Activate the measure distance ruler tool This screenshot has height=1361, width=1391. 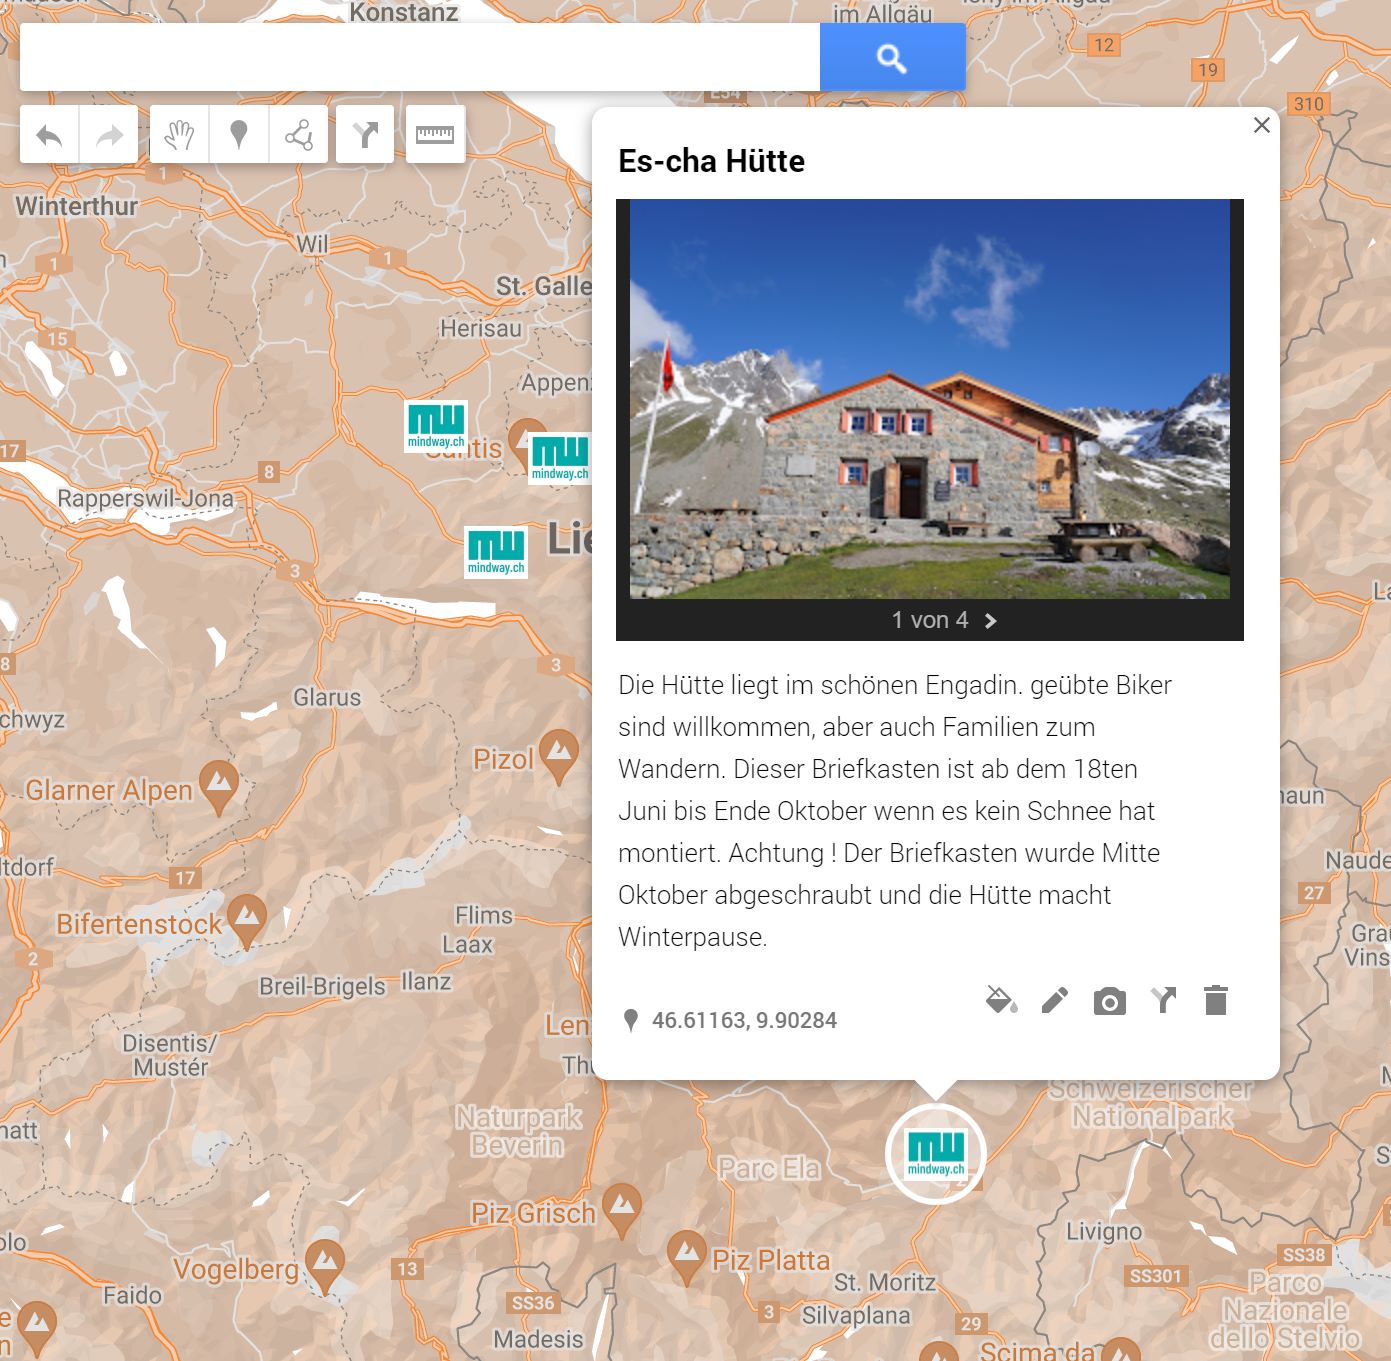435,134
